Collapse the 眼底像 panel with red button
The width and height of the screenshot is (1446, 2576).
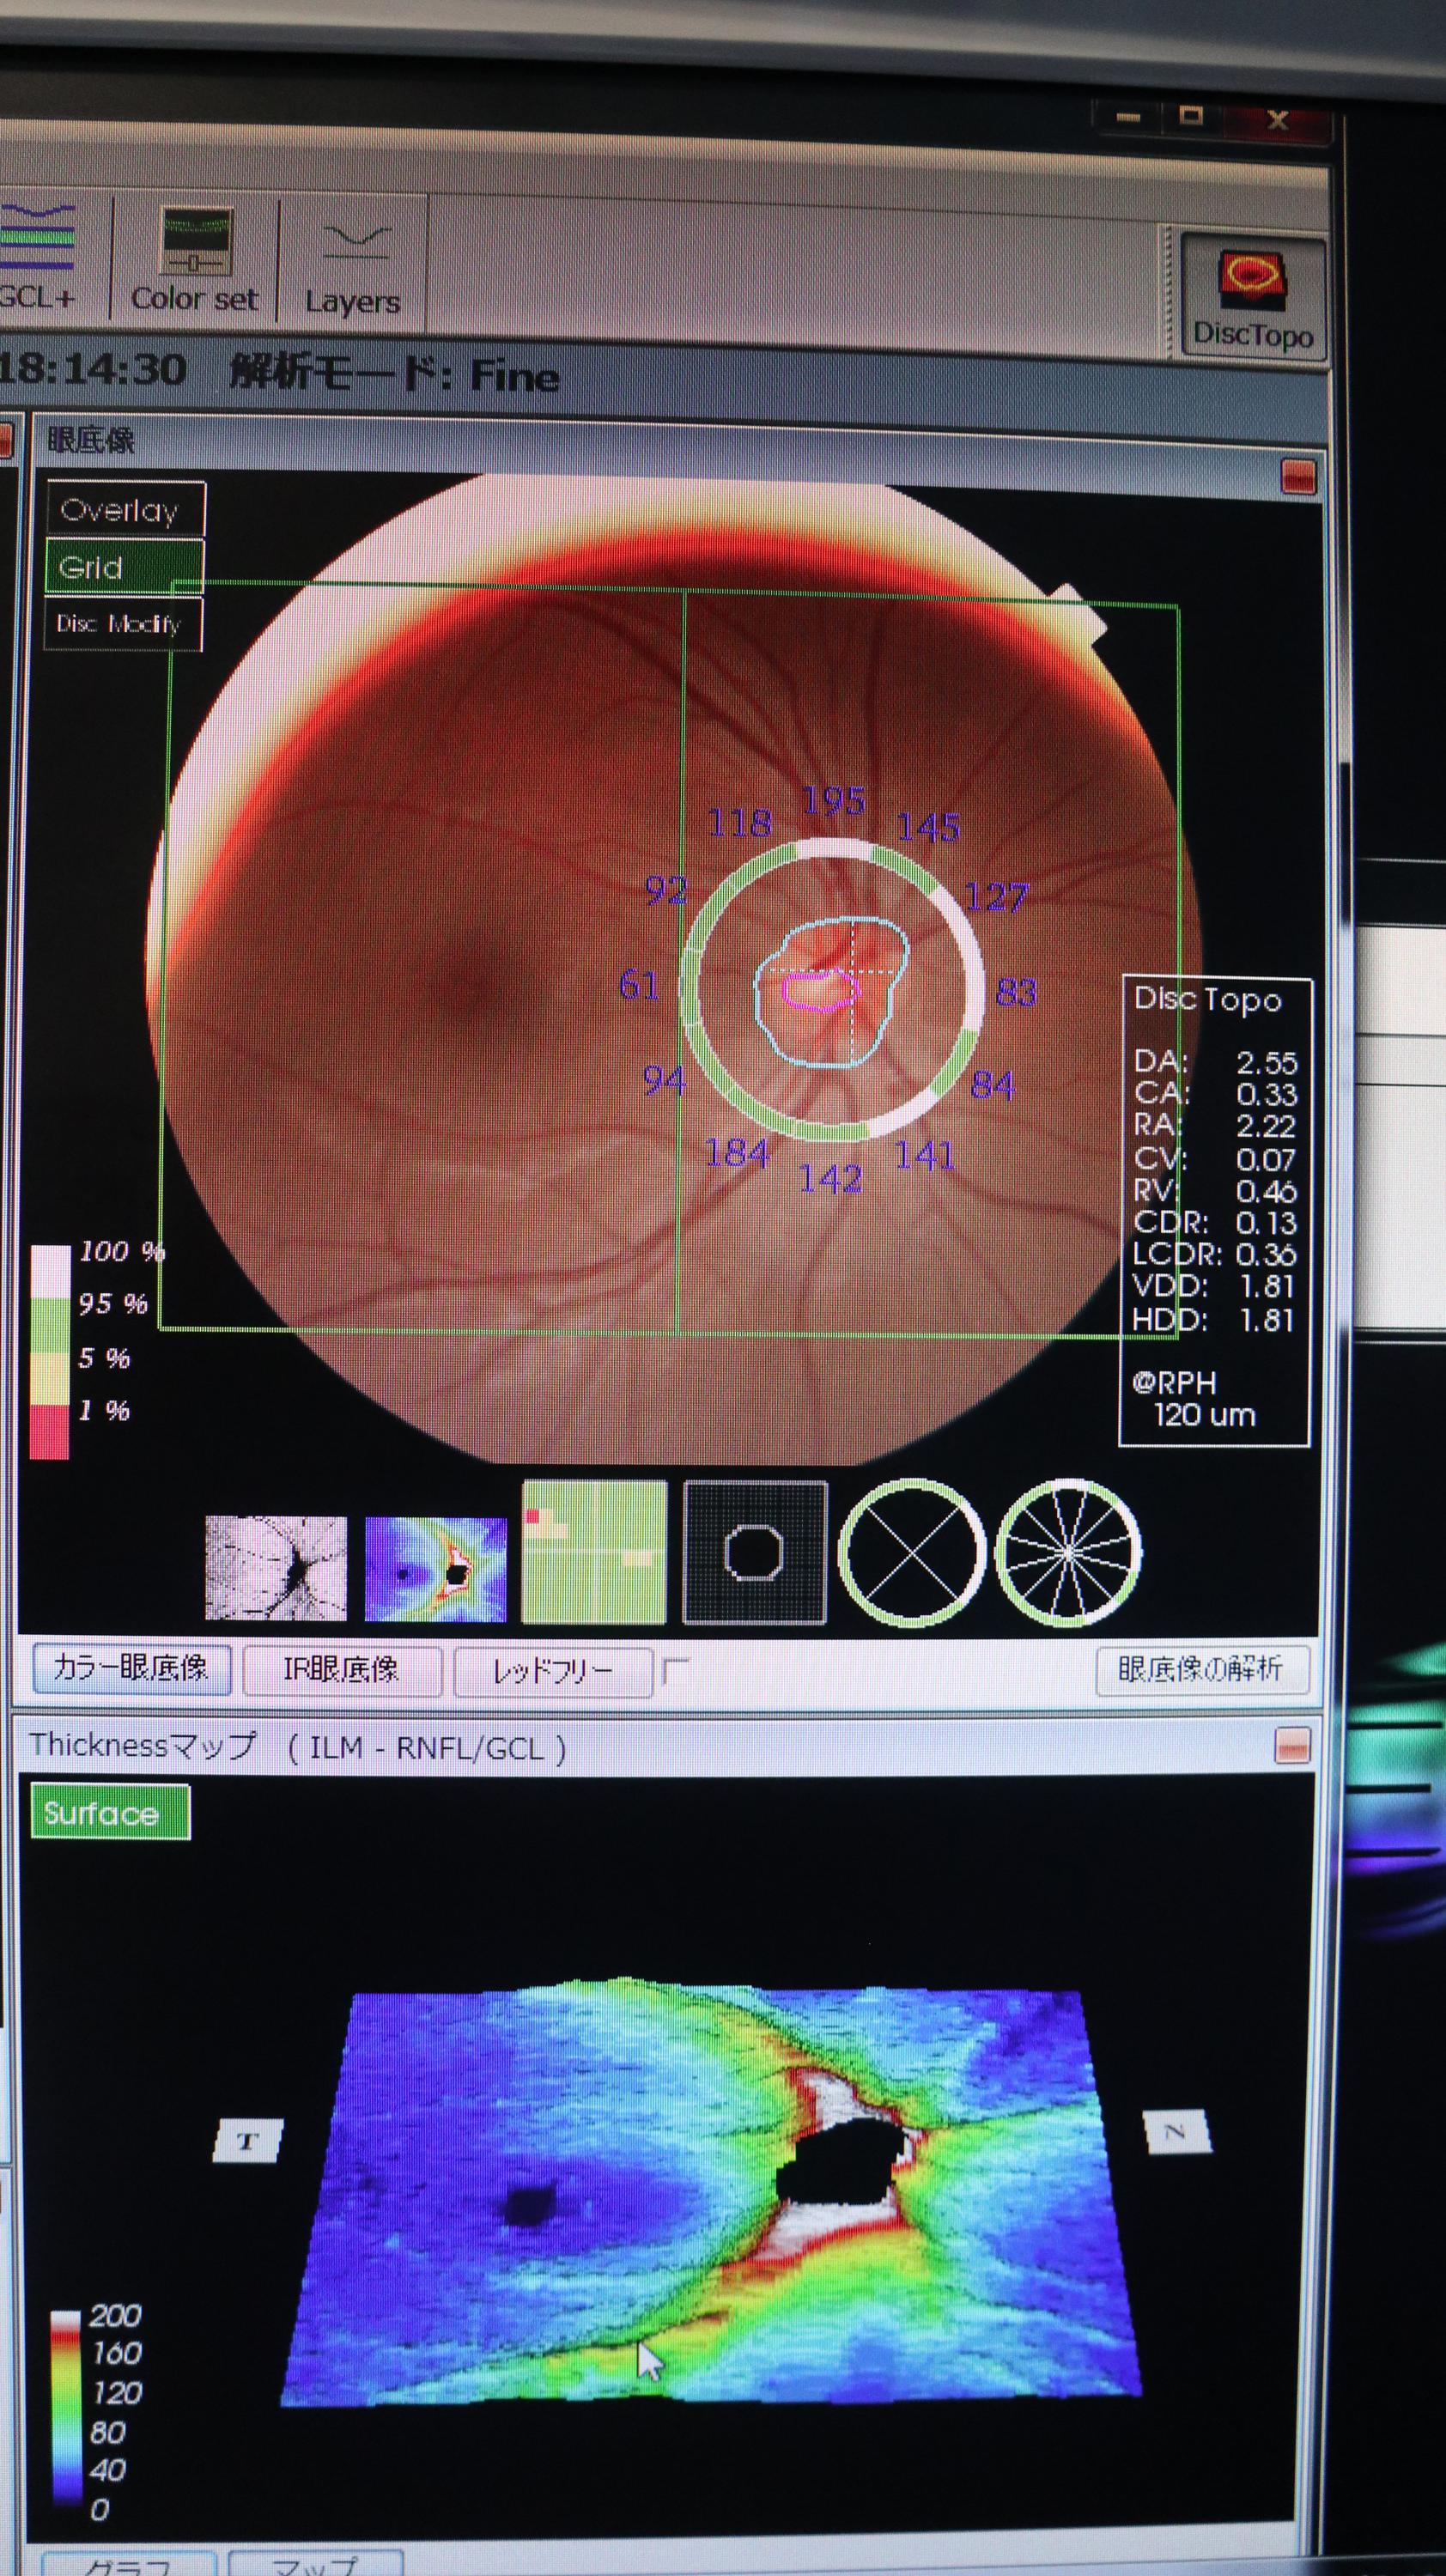pyautogui.click(x=1297, y=476)
